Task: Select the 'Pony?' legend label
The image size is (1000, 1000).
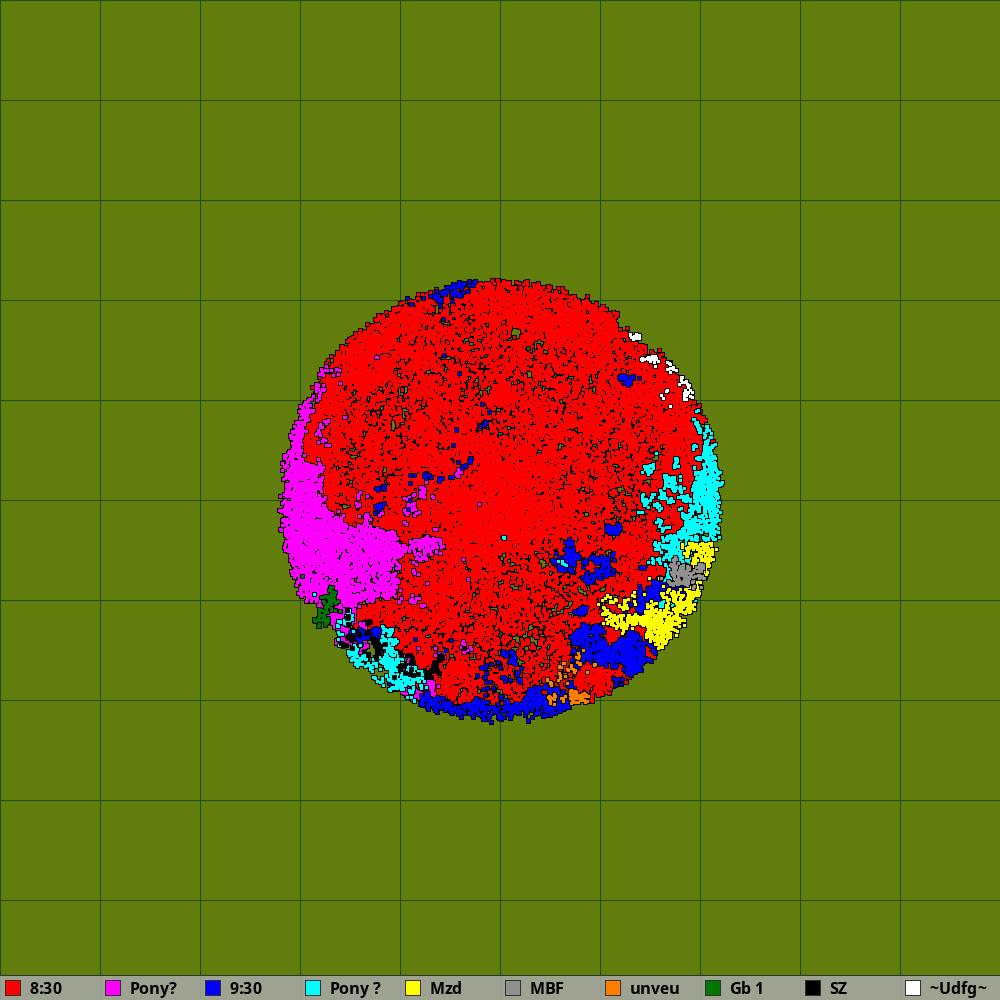Action: 153,988
